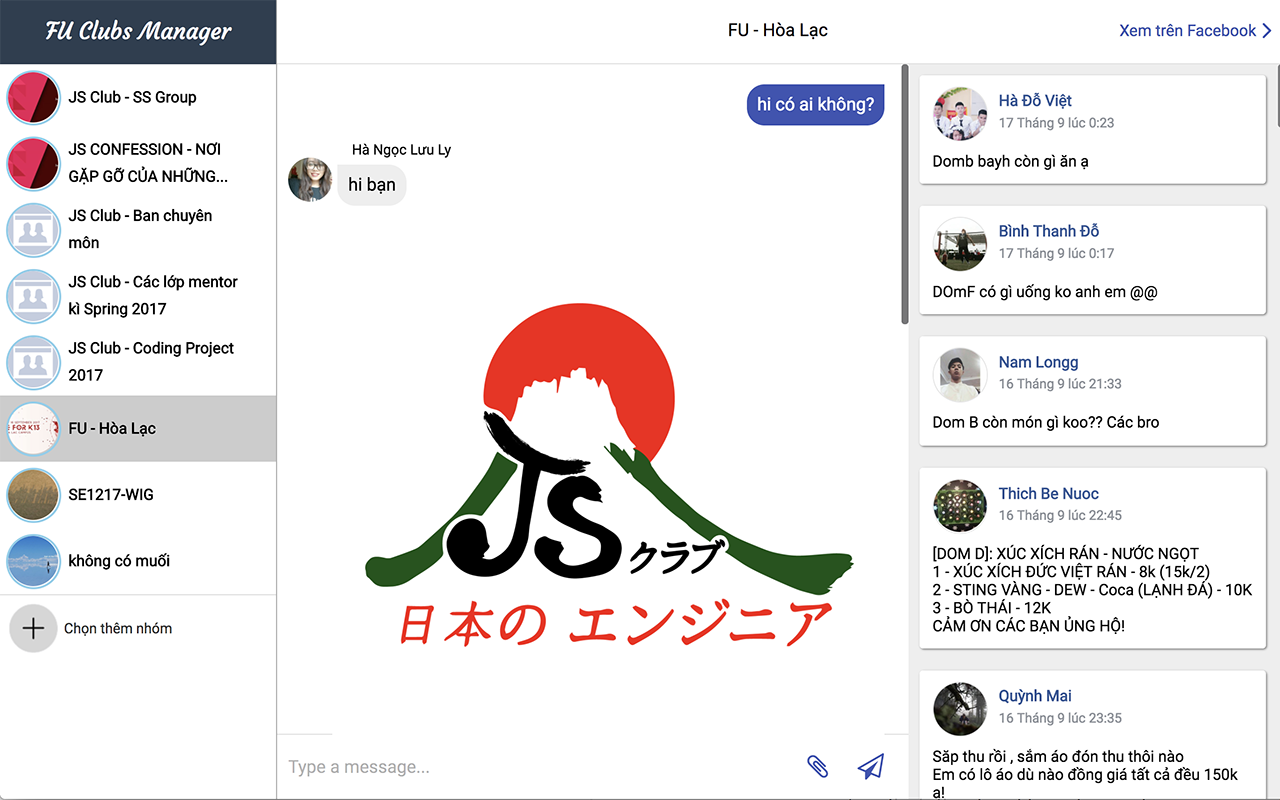Open the JS Club - SS Group chat
Viewport: 1280px width, 800px height.
138,97
